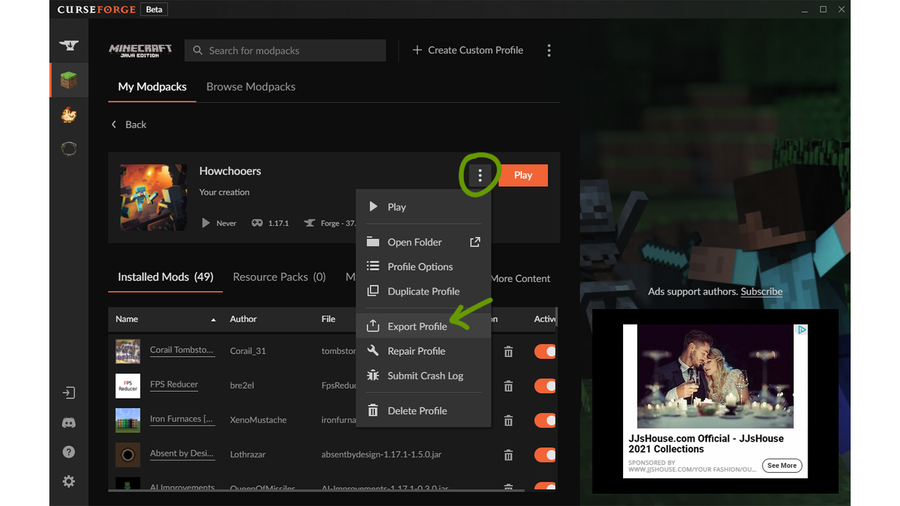Click the FPS Reducer mod thumbnail

pyautogui.click(x=127, y=386)
